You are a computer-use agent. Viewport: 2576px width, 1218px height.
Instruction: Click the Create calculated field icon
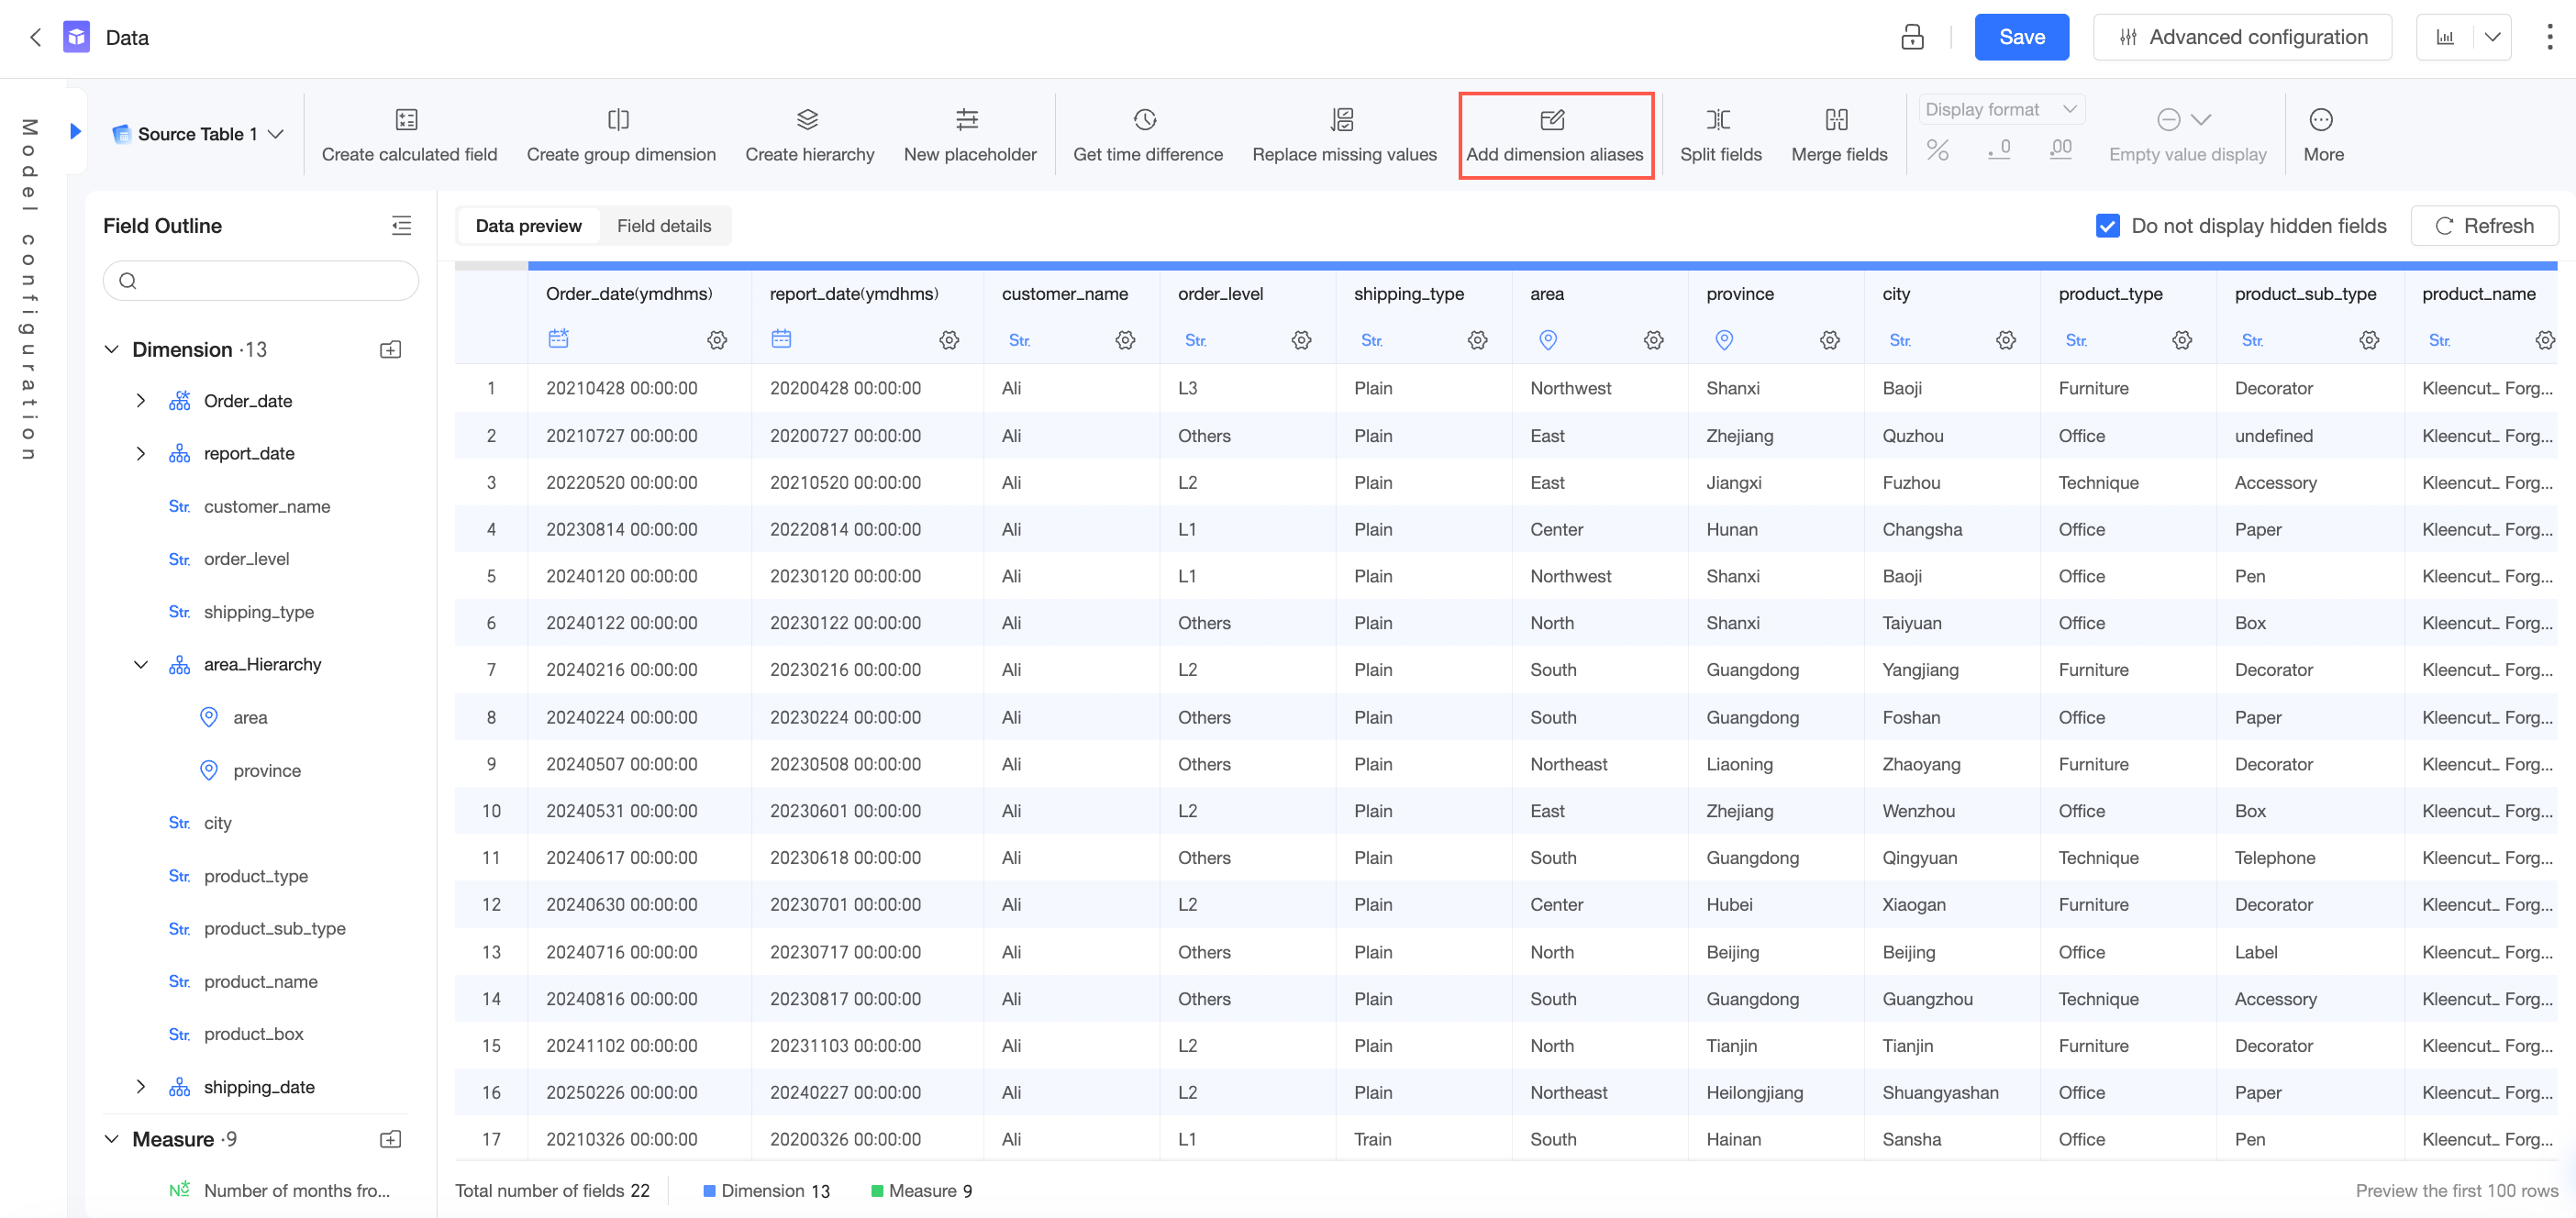pyautogui.click(x=406, y=120)
